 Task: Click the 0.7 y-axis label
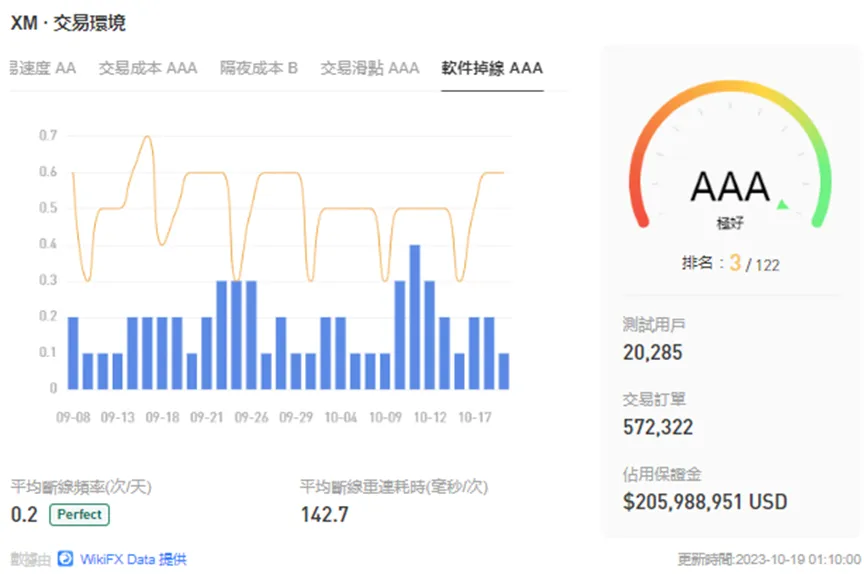click(48, 136)
